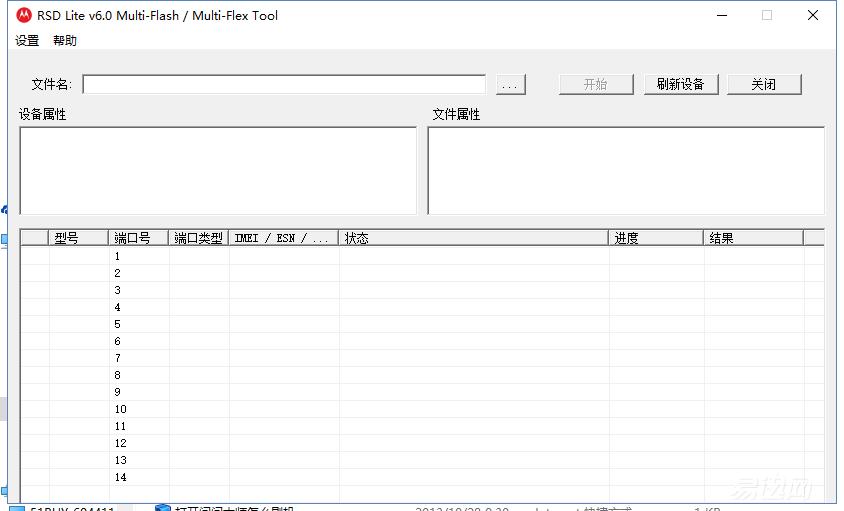The width and height of the screenshot is (844, 511).
Task: Open the 帮助 menu
Action: 65,40
